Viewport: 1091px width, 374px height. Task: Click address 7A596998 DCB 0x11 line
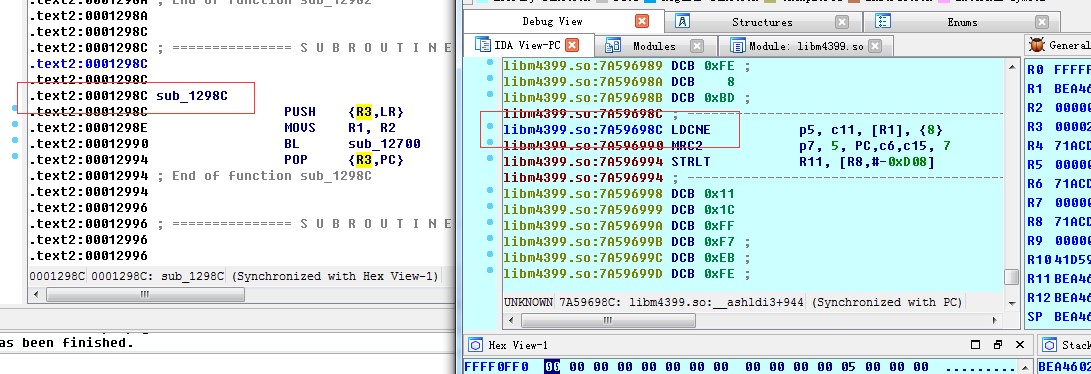[619, 193]
